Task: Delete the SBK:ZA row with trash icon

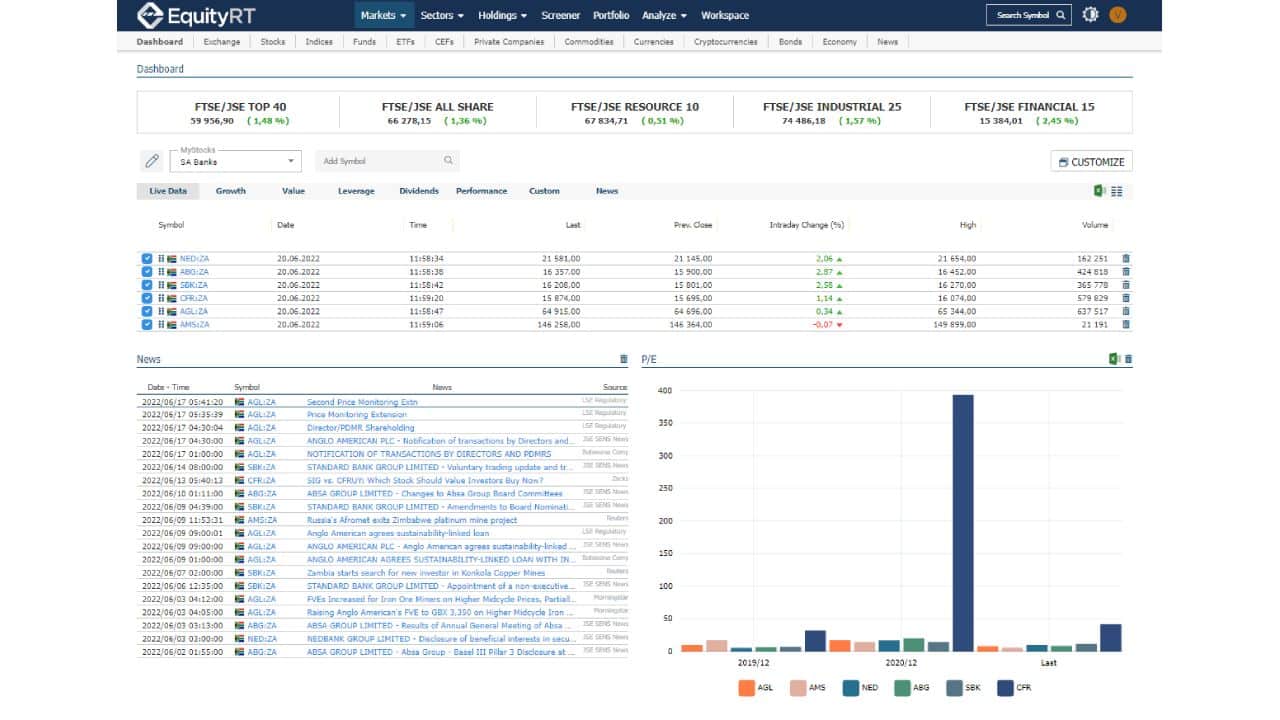Action: [1126, 285]
